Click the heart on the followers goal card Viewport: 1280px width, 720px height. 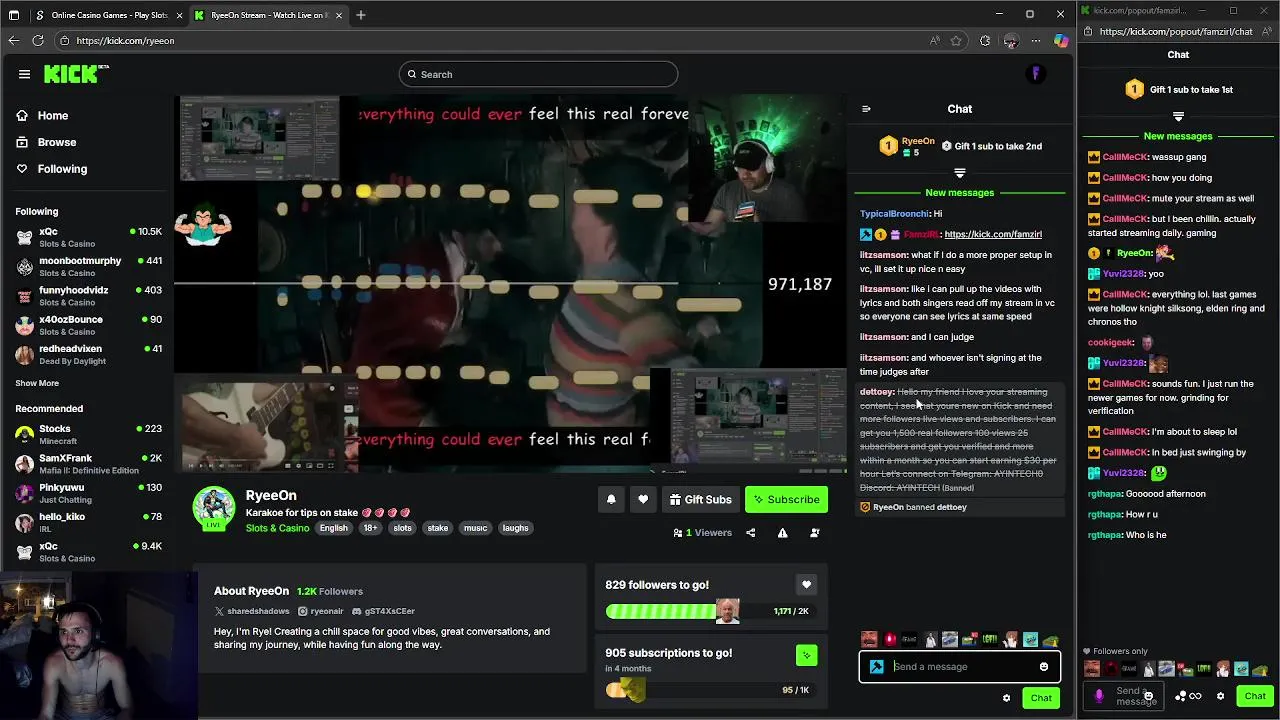(806, 585)
